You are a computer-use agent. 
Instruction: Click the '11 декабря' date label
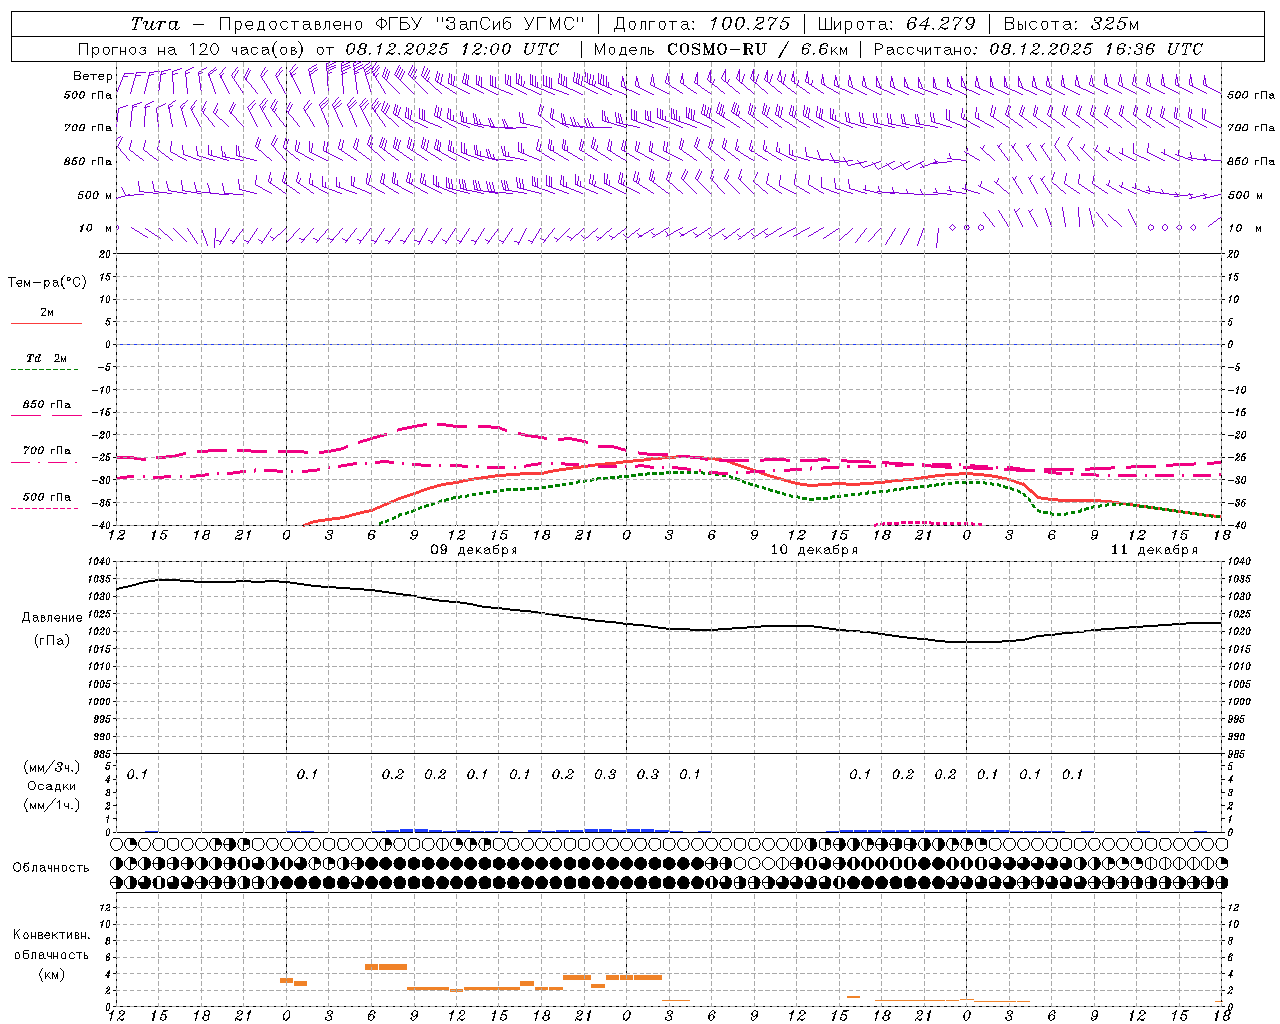point(1154,550)
